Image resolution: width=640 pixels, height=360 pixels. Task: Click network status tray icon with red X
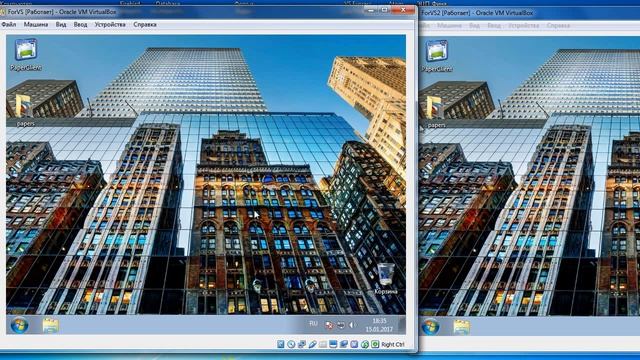329,325
